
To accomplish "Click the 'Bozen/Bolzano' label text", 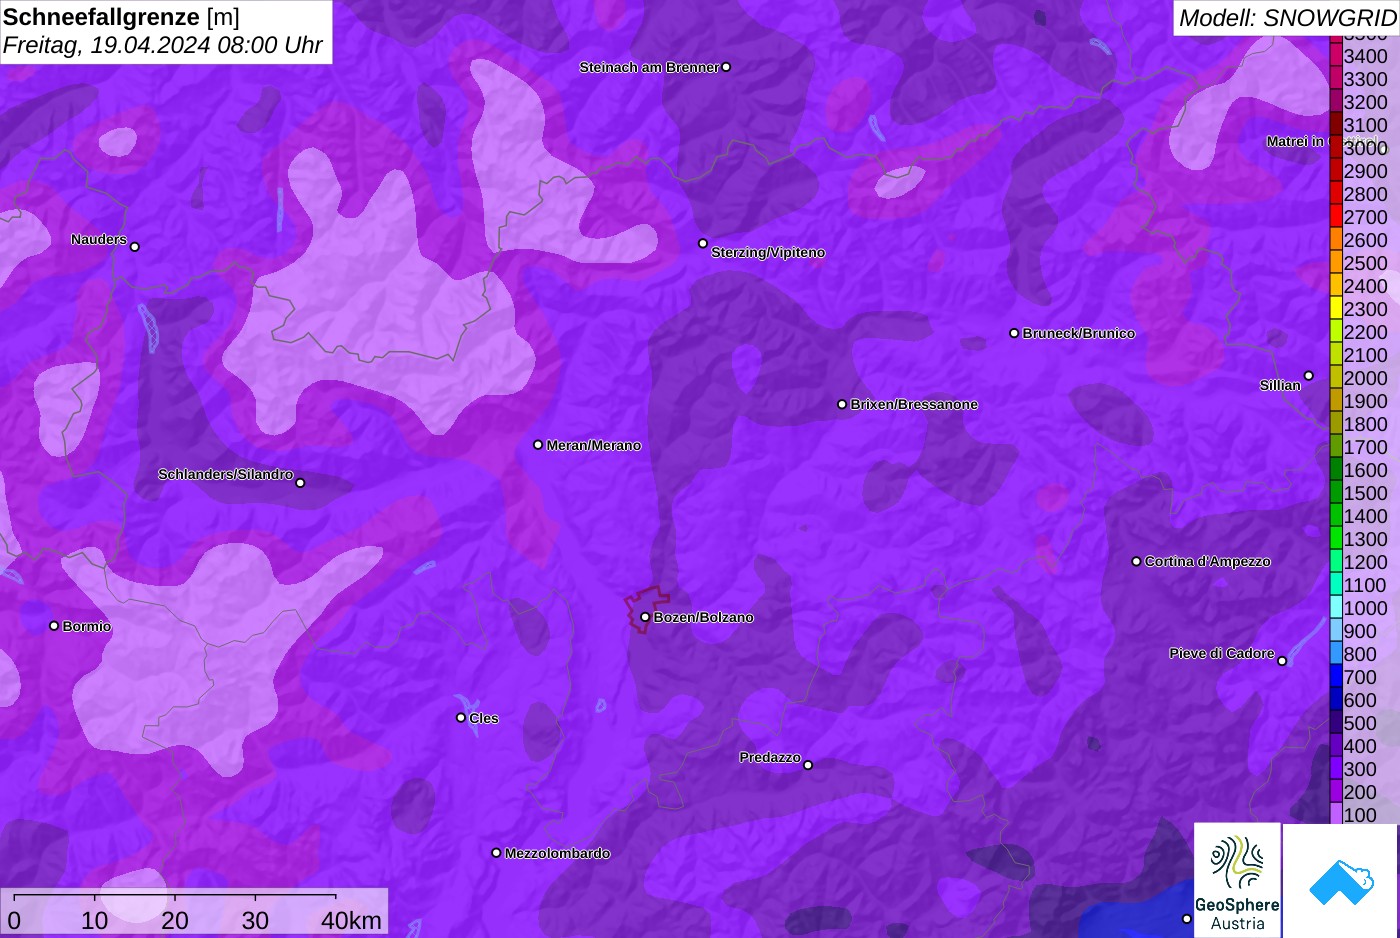I will tap(704, 617).
